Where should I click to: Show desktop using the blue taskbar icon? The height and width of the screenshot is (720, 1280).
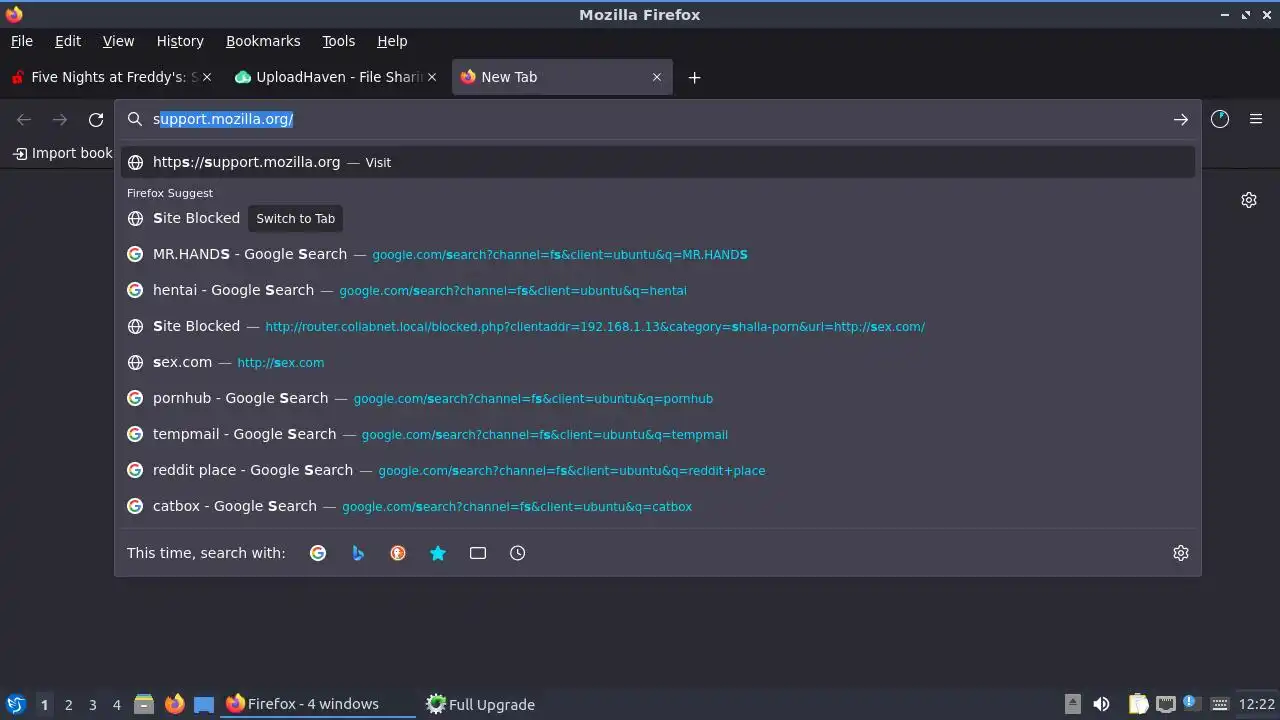point(204,704)
